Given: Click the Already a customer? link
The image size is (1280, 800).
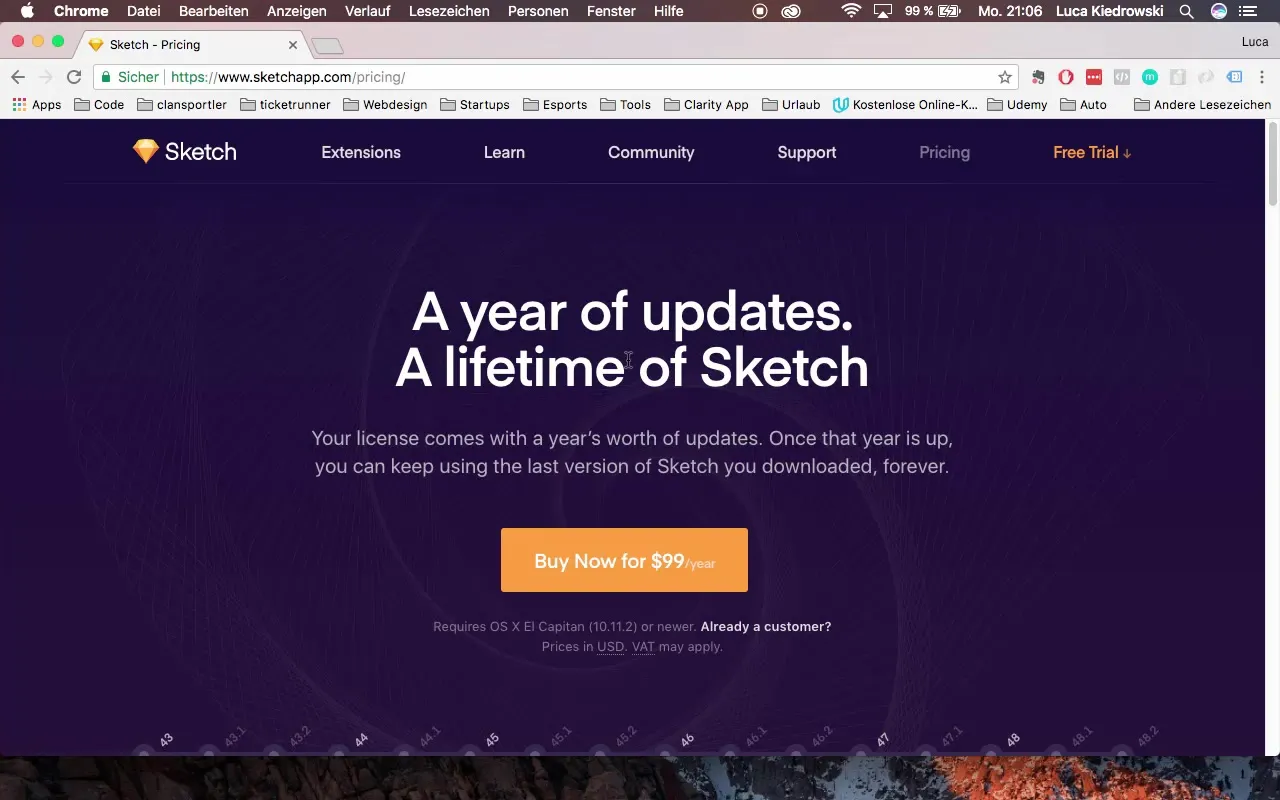Looking at the screenshot, I should point(766,627).
